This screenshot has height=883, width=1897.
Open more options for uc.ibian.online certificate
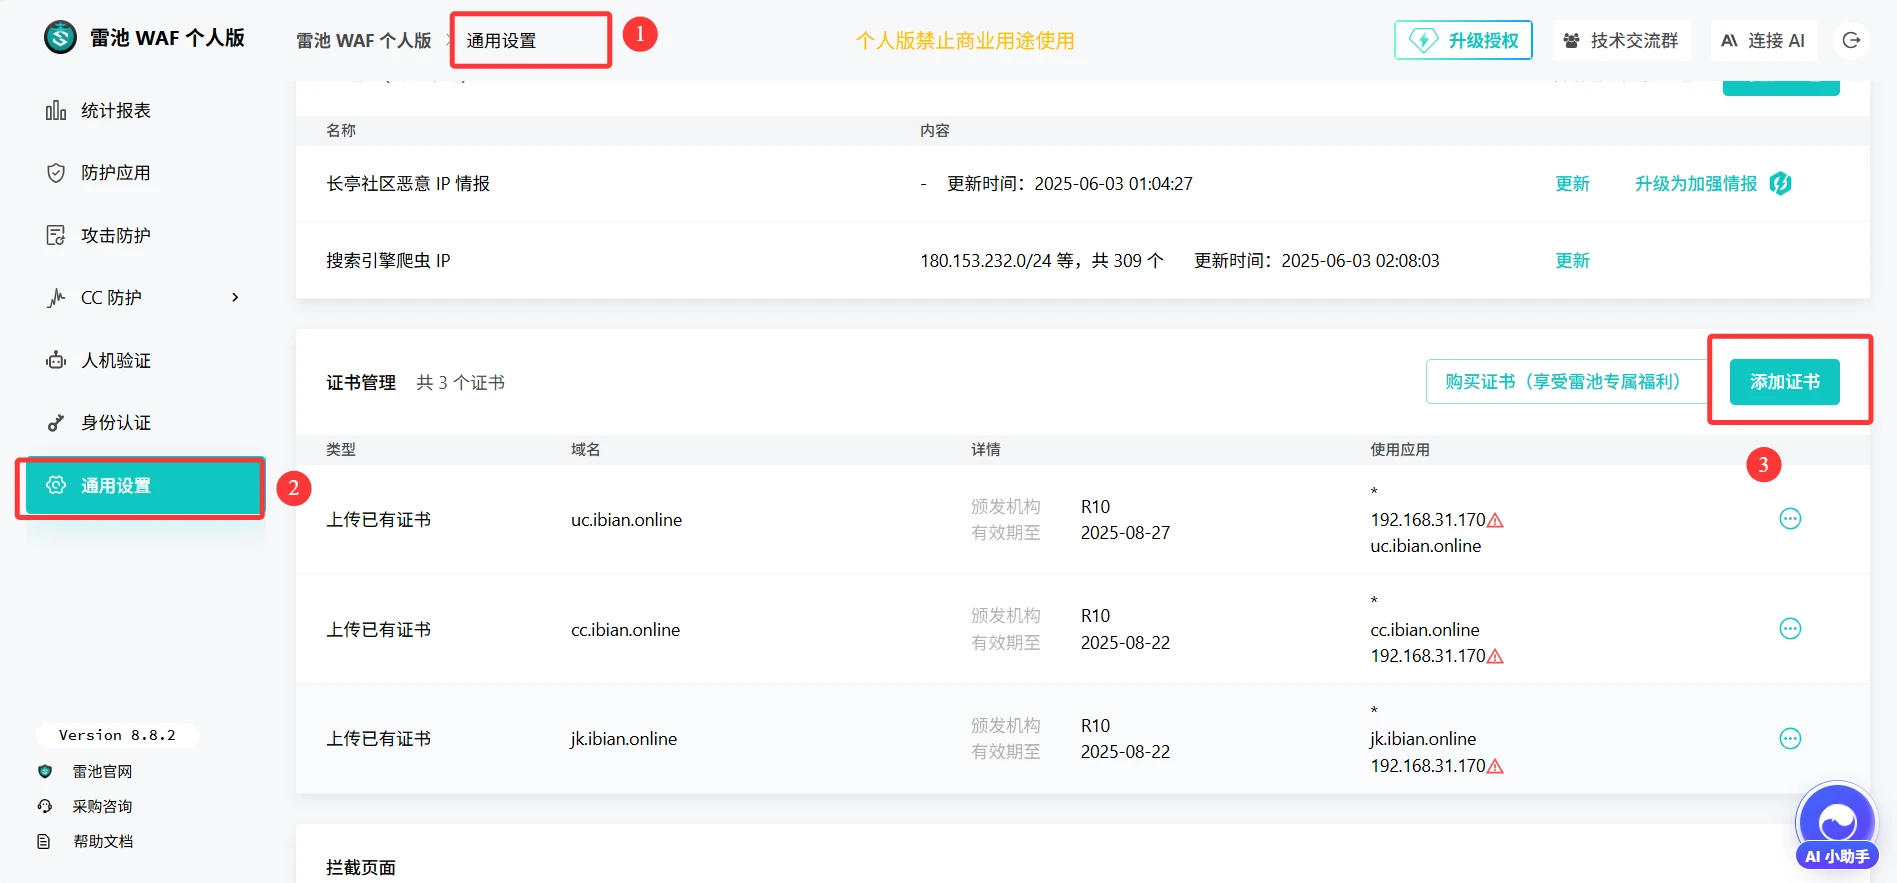tap(1790, 519)
